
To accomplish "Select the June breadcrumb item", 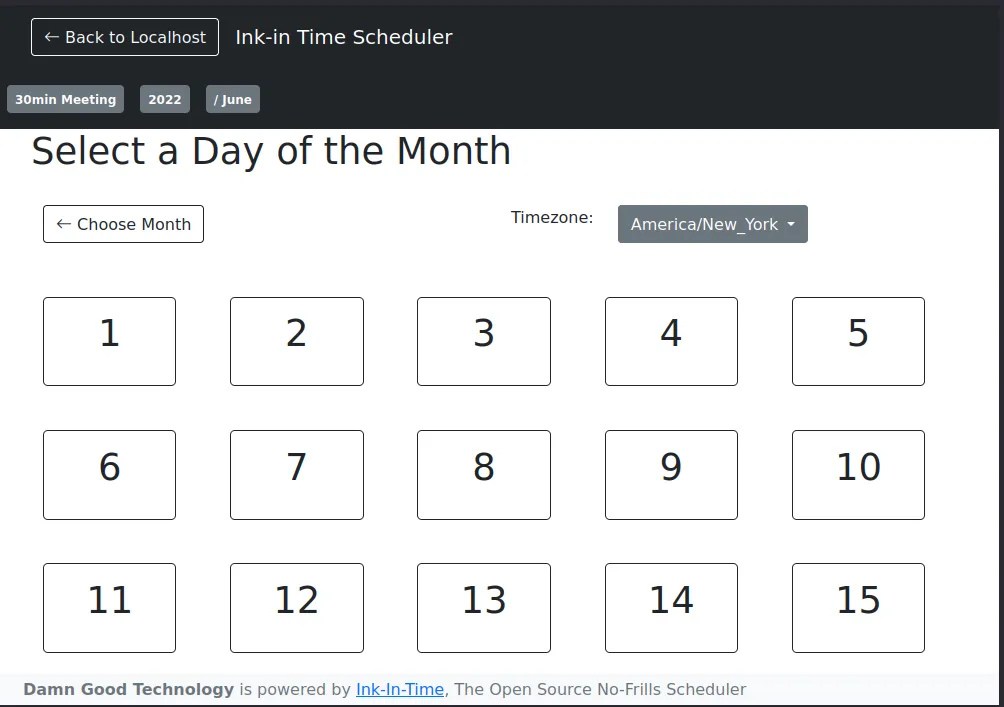I will coord(232,99).
